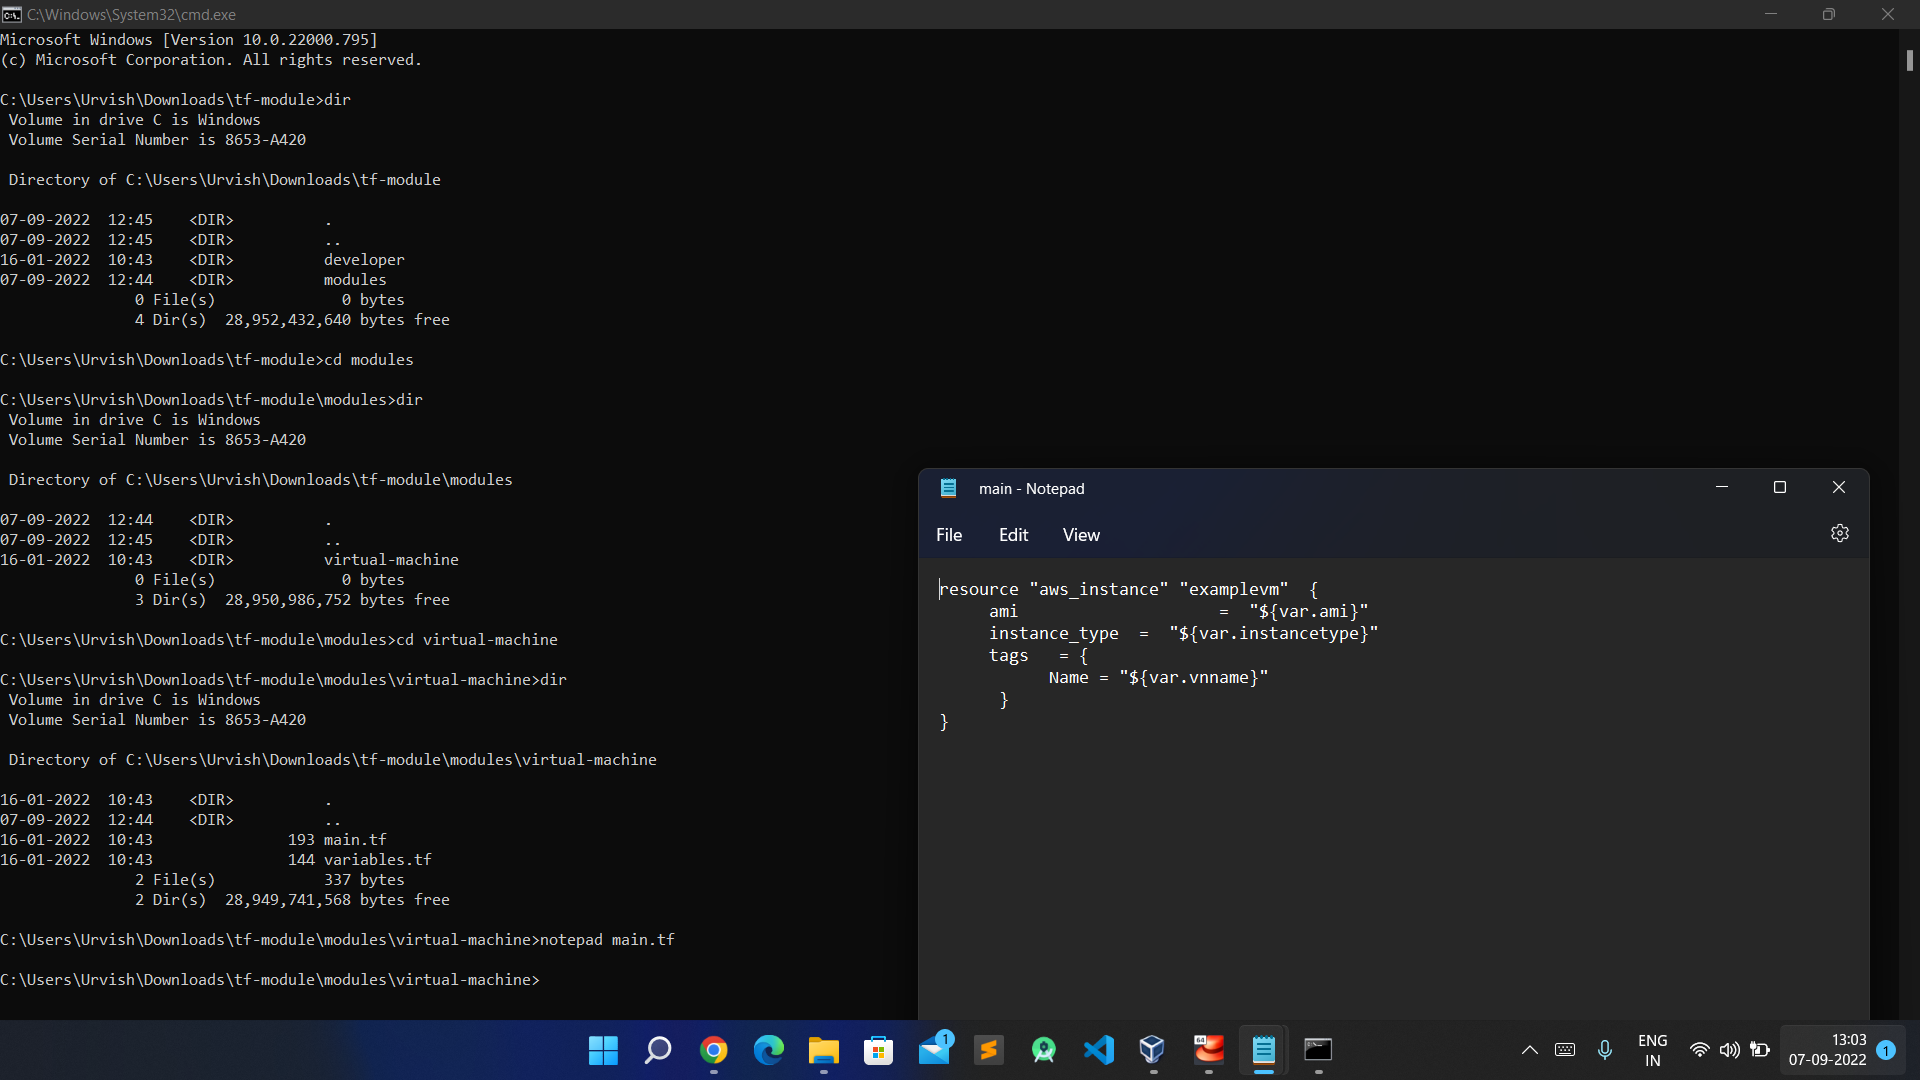Open Microsoft Edge from taskbar
1920x1080 pixels.
[x=768, y=1050]
